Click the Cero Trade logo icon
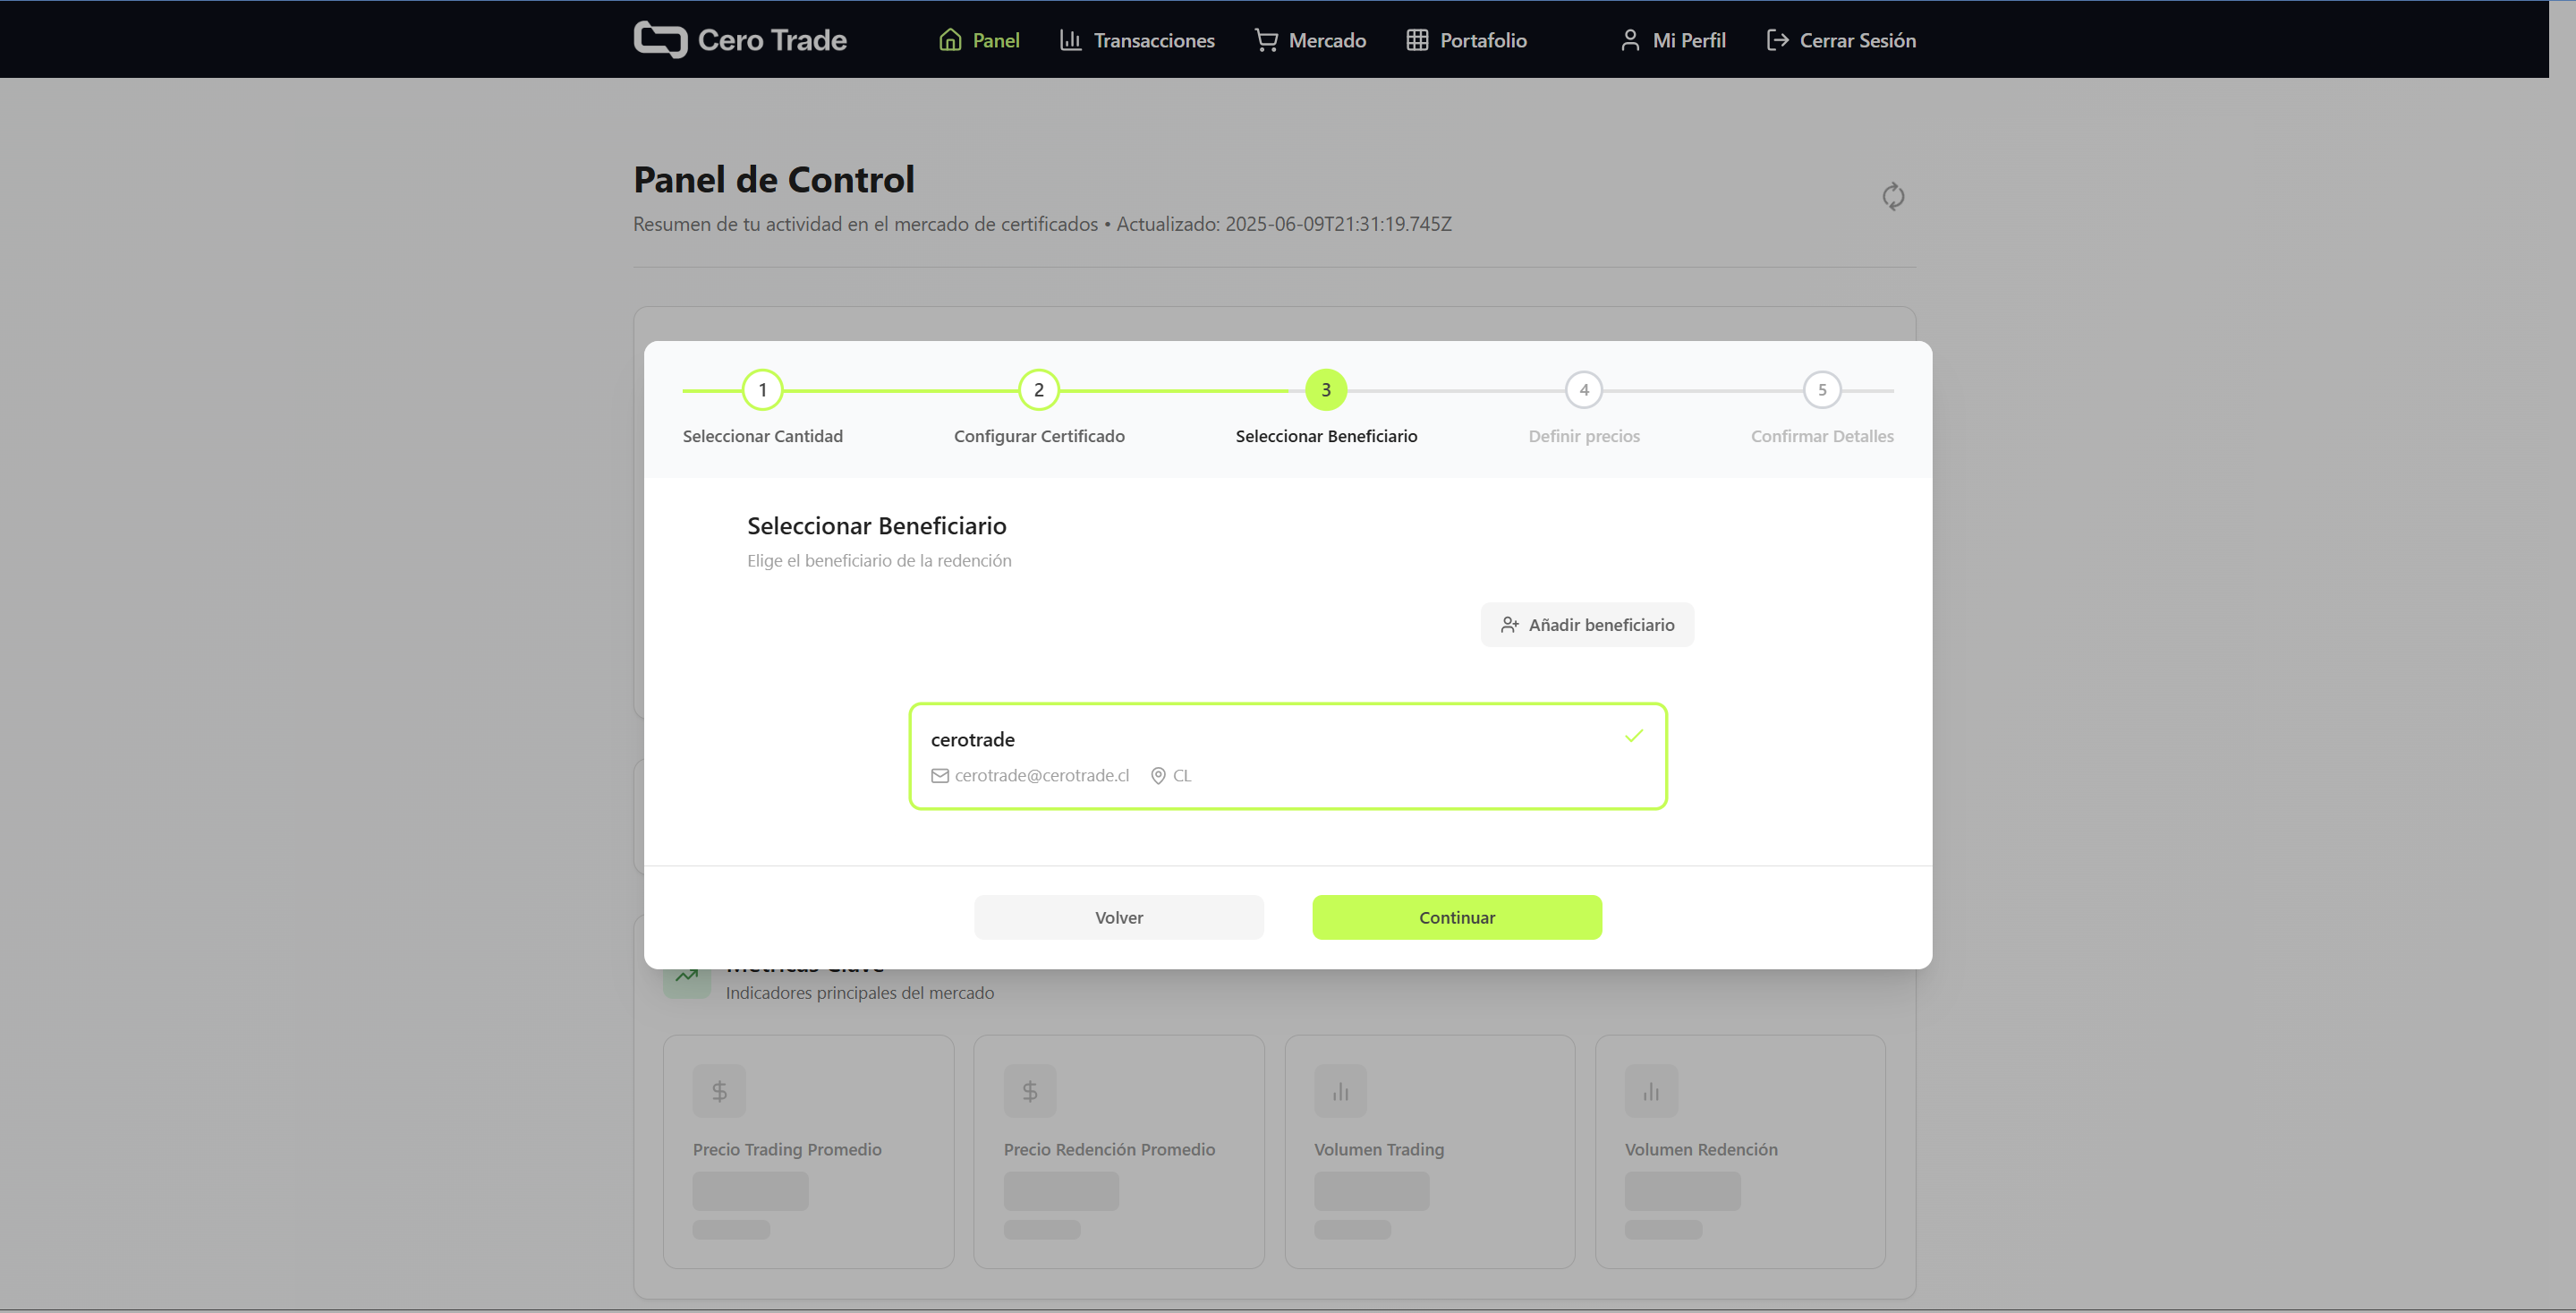2576x1313 pixels. [660, 40]
